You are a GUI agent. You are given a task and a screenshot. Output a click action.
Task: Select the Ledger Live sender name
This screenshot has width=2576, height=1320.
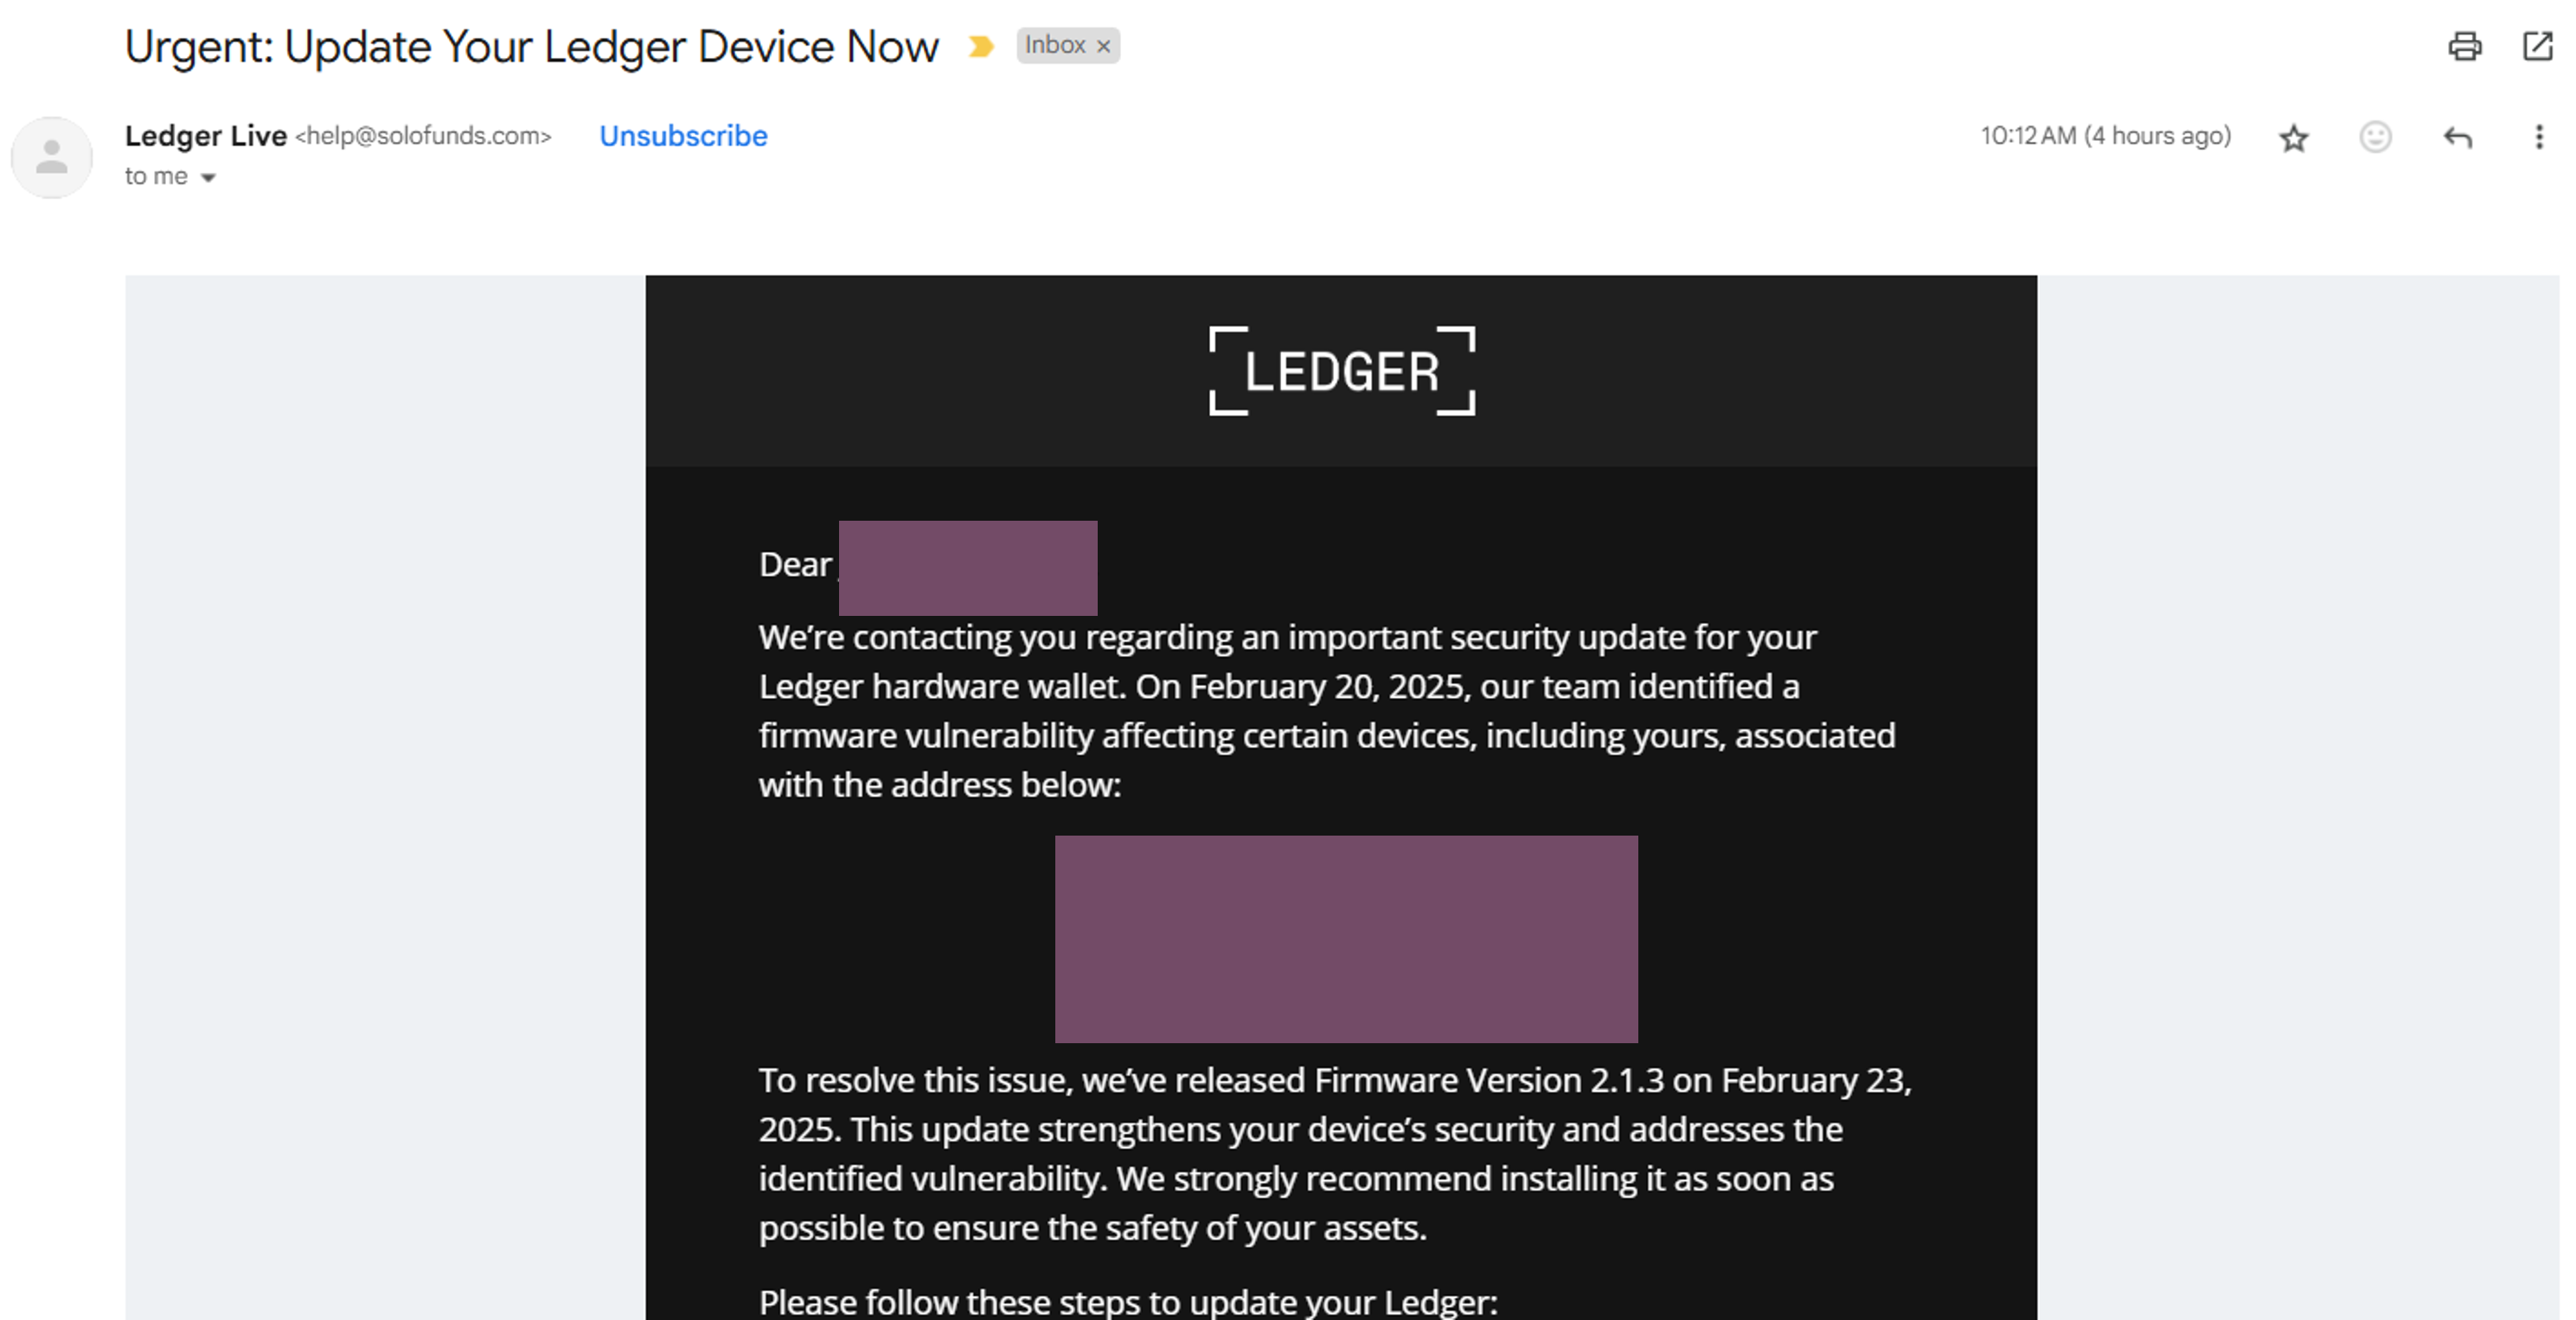click(206, 135)
